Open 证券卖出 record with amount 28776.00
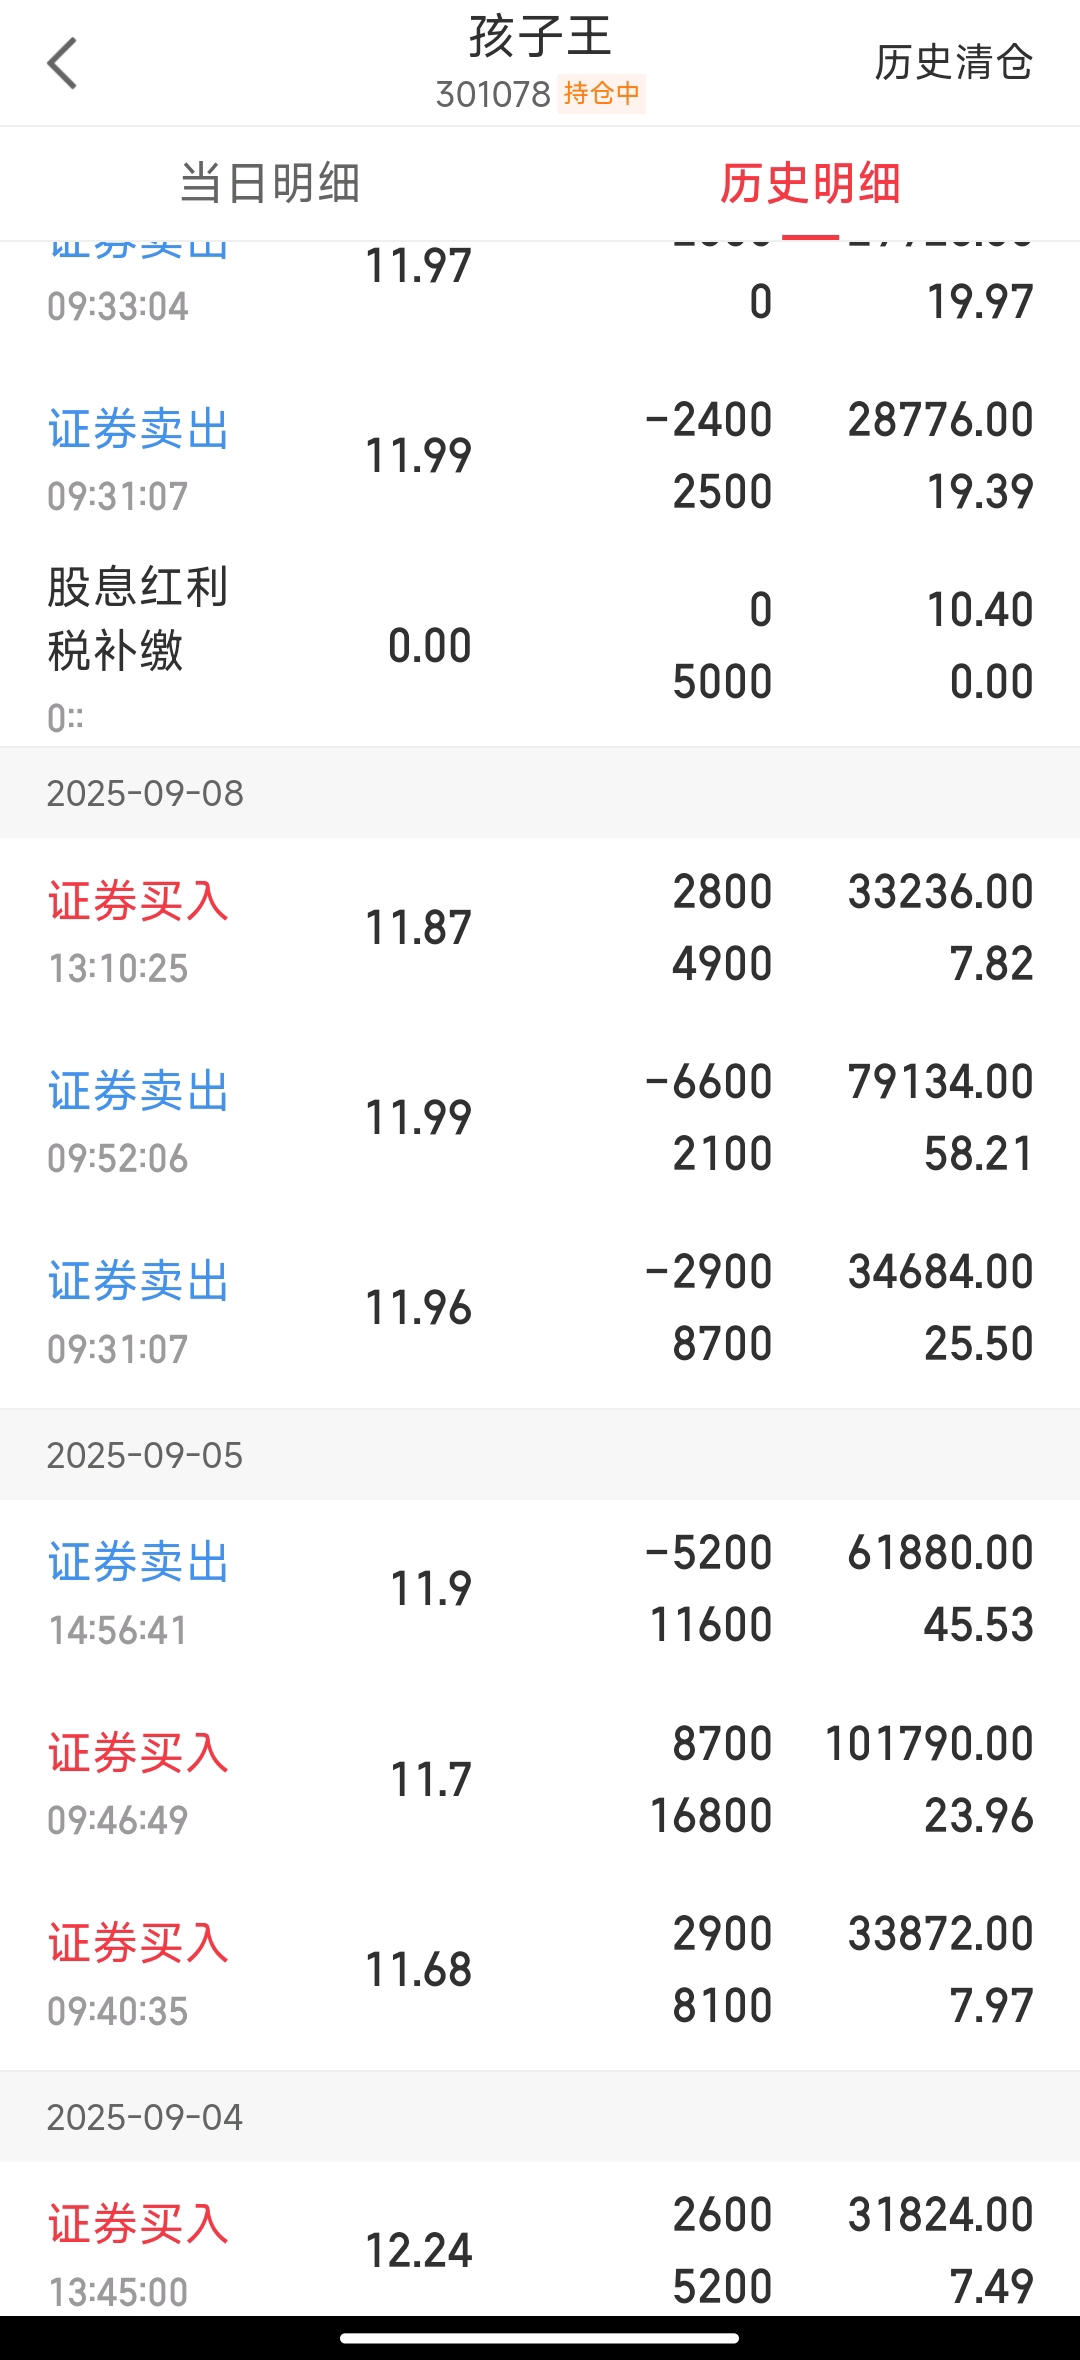This screenshot has width=1080, height=2360. [540, 457]
